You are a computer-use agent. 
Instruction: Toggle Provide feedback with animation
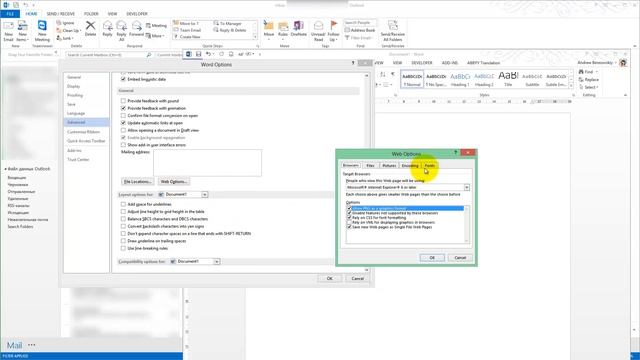coord(123,108)
